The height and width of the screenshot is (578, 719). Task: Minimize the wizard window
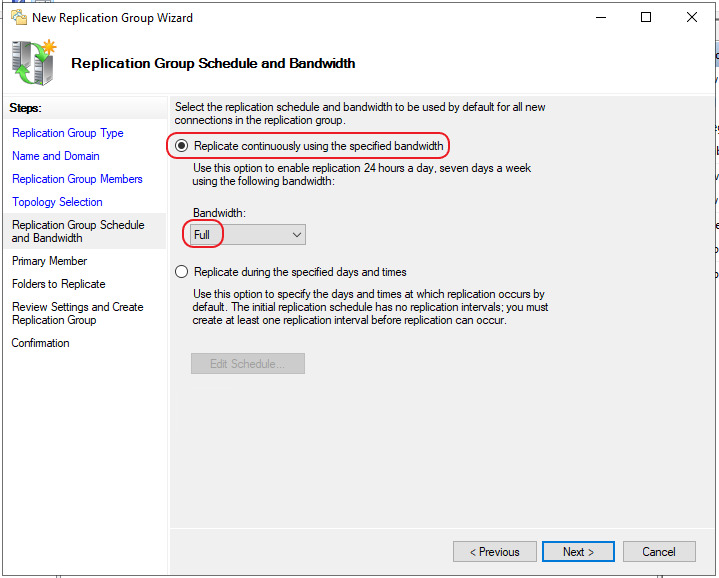601,17
